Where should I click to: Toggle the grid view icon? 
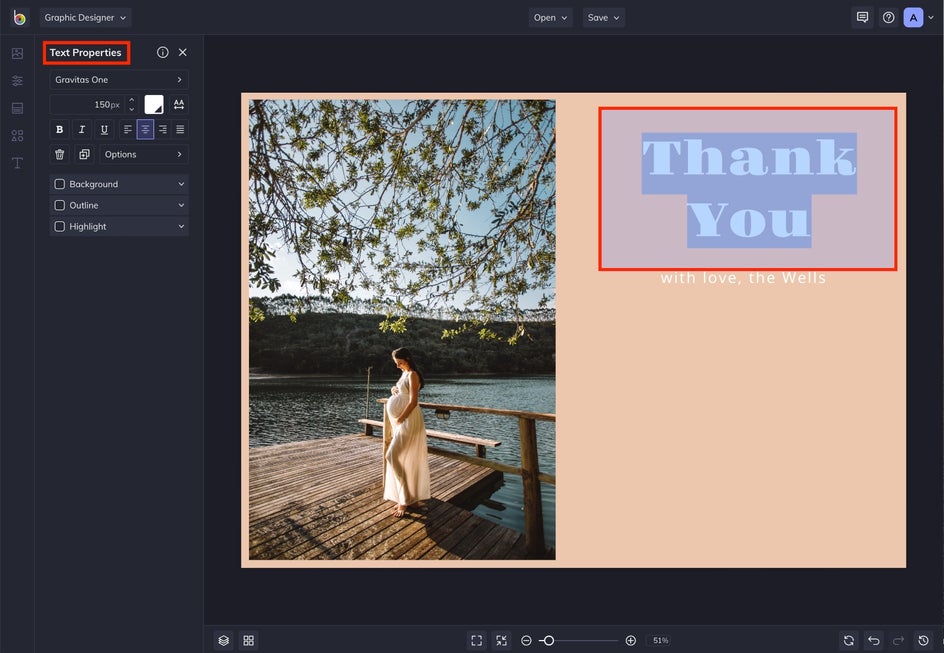[248, 640]
